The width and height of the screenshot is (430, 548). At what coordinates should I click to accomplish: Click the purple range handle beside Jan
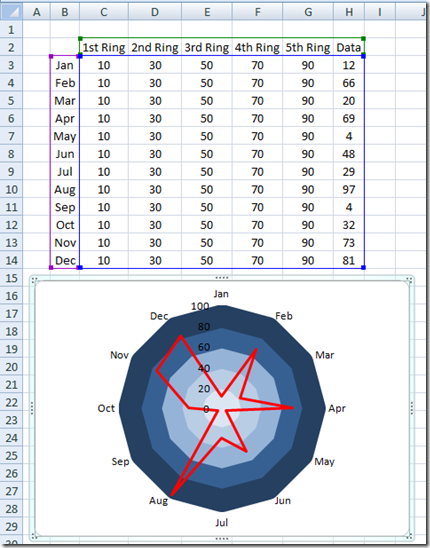51,56
